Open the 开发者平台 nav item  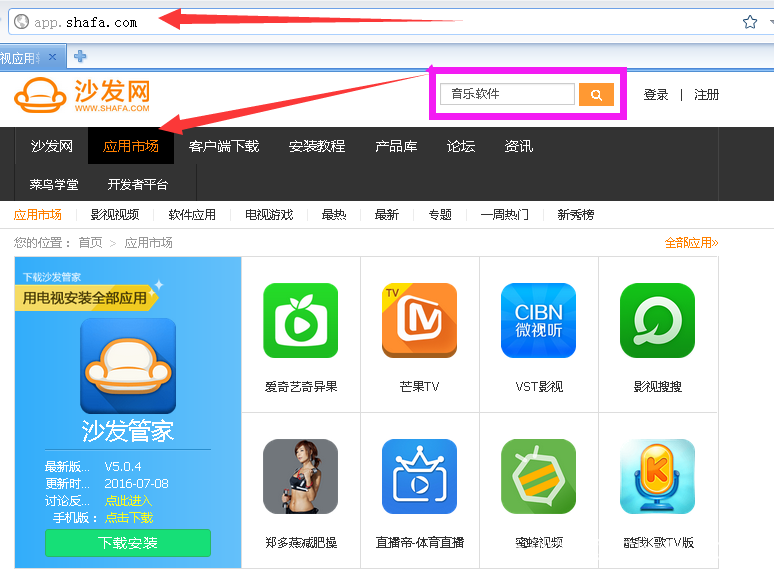(138, 184)
